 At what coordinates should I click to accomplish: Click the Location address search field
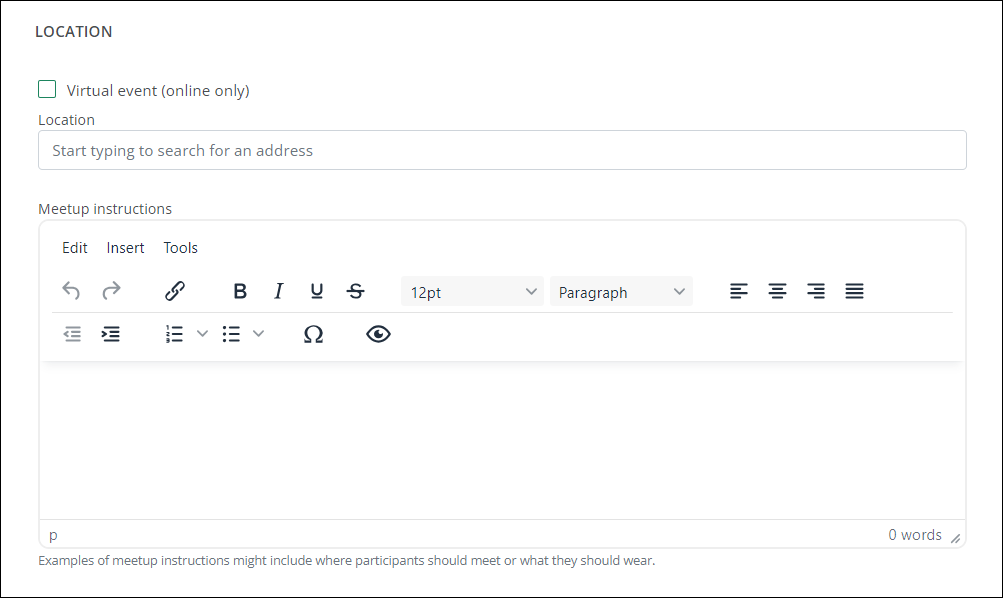pyautogui.click(x=502, y=150)
